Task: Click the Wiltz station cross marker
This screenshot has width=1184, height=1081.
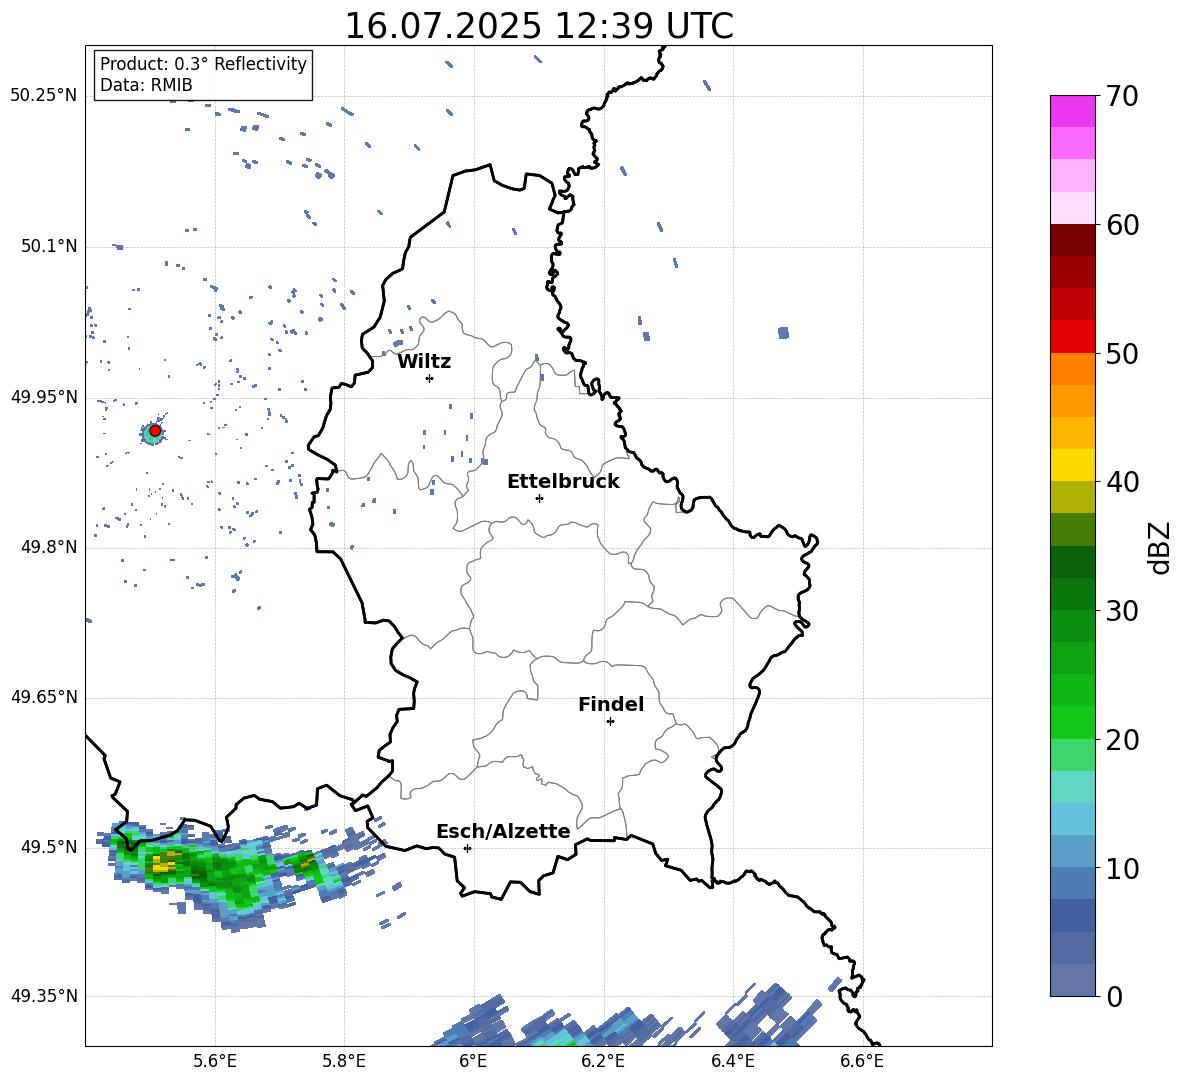Action: (x=430, y=378)
